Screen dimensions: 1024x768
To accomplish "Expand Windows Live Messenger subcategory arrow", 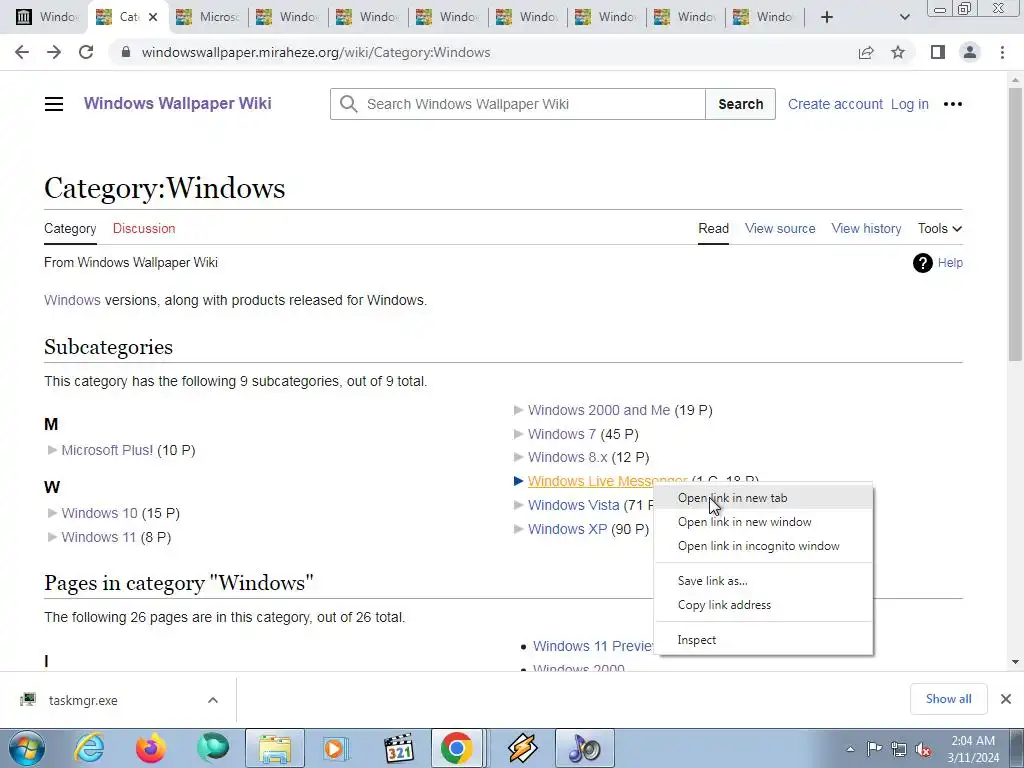I will pos(519,481).
